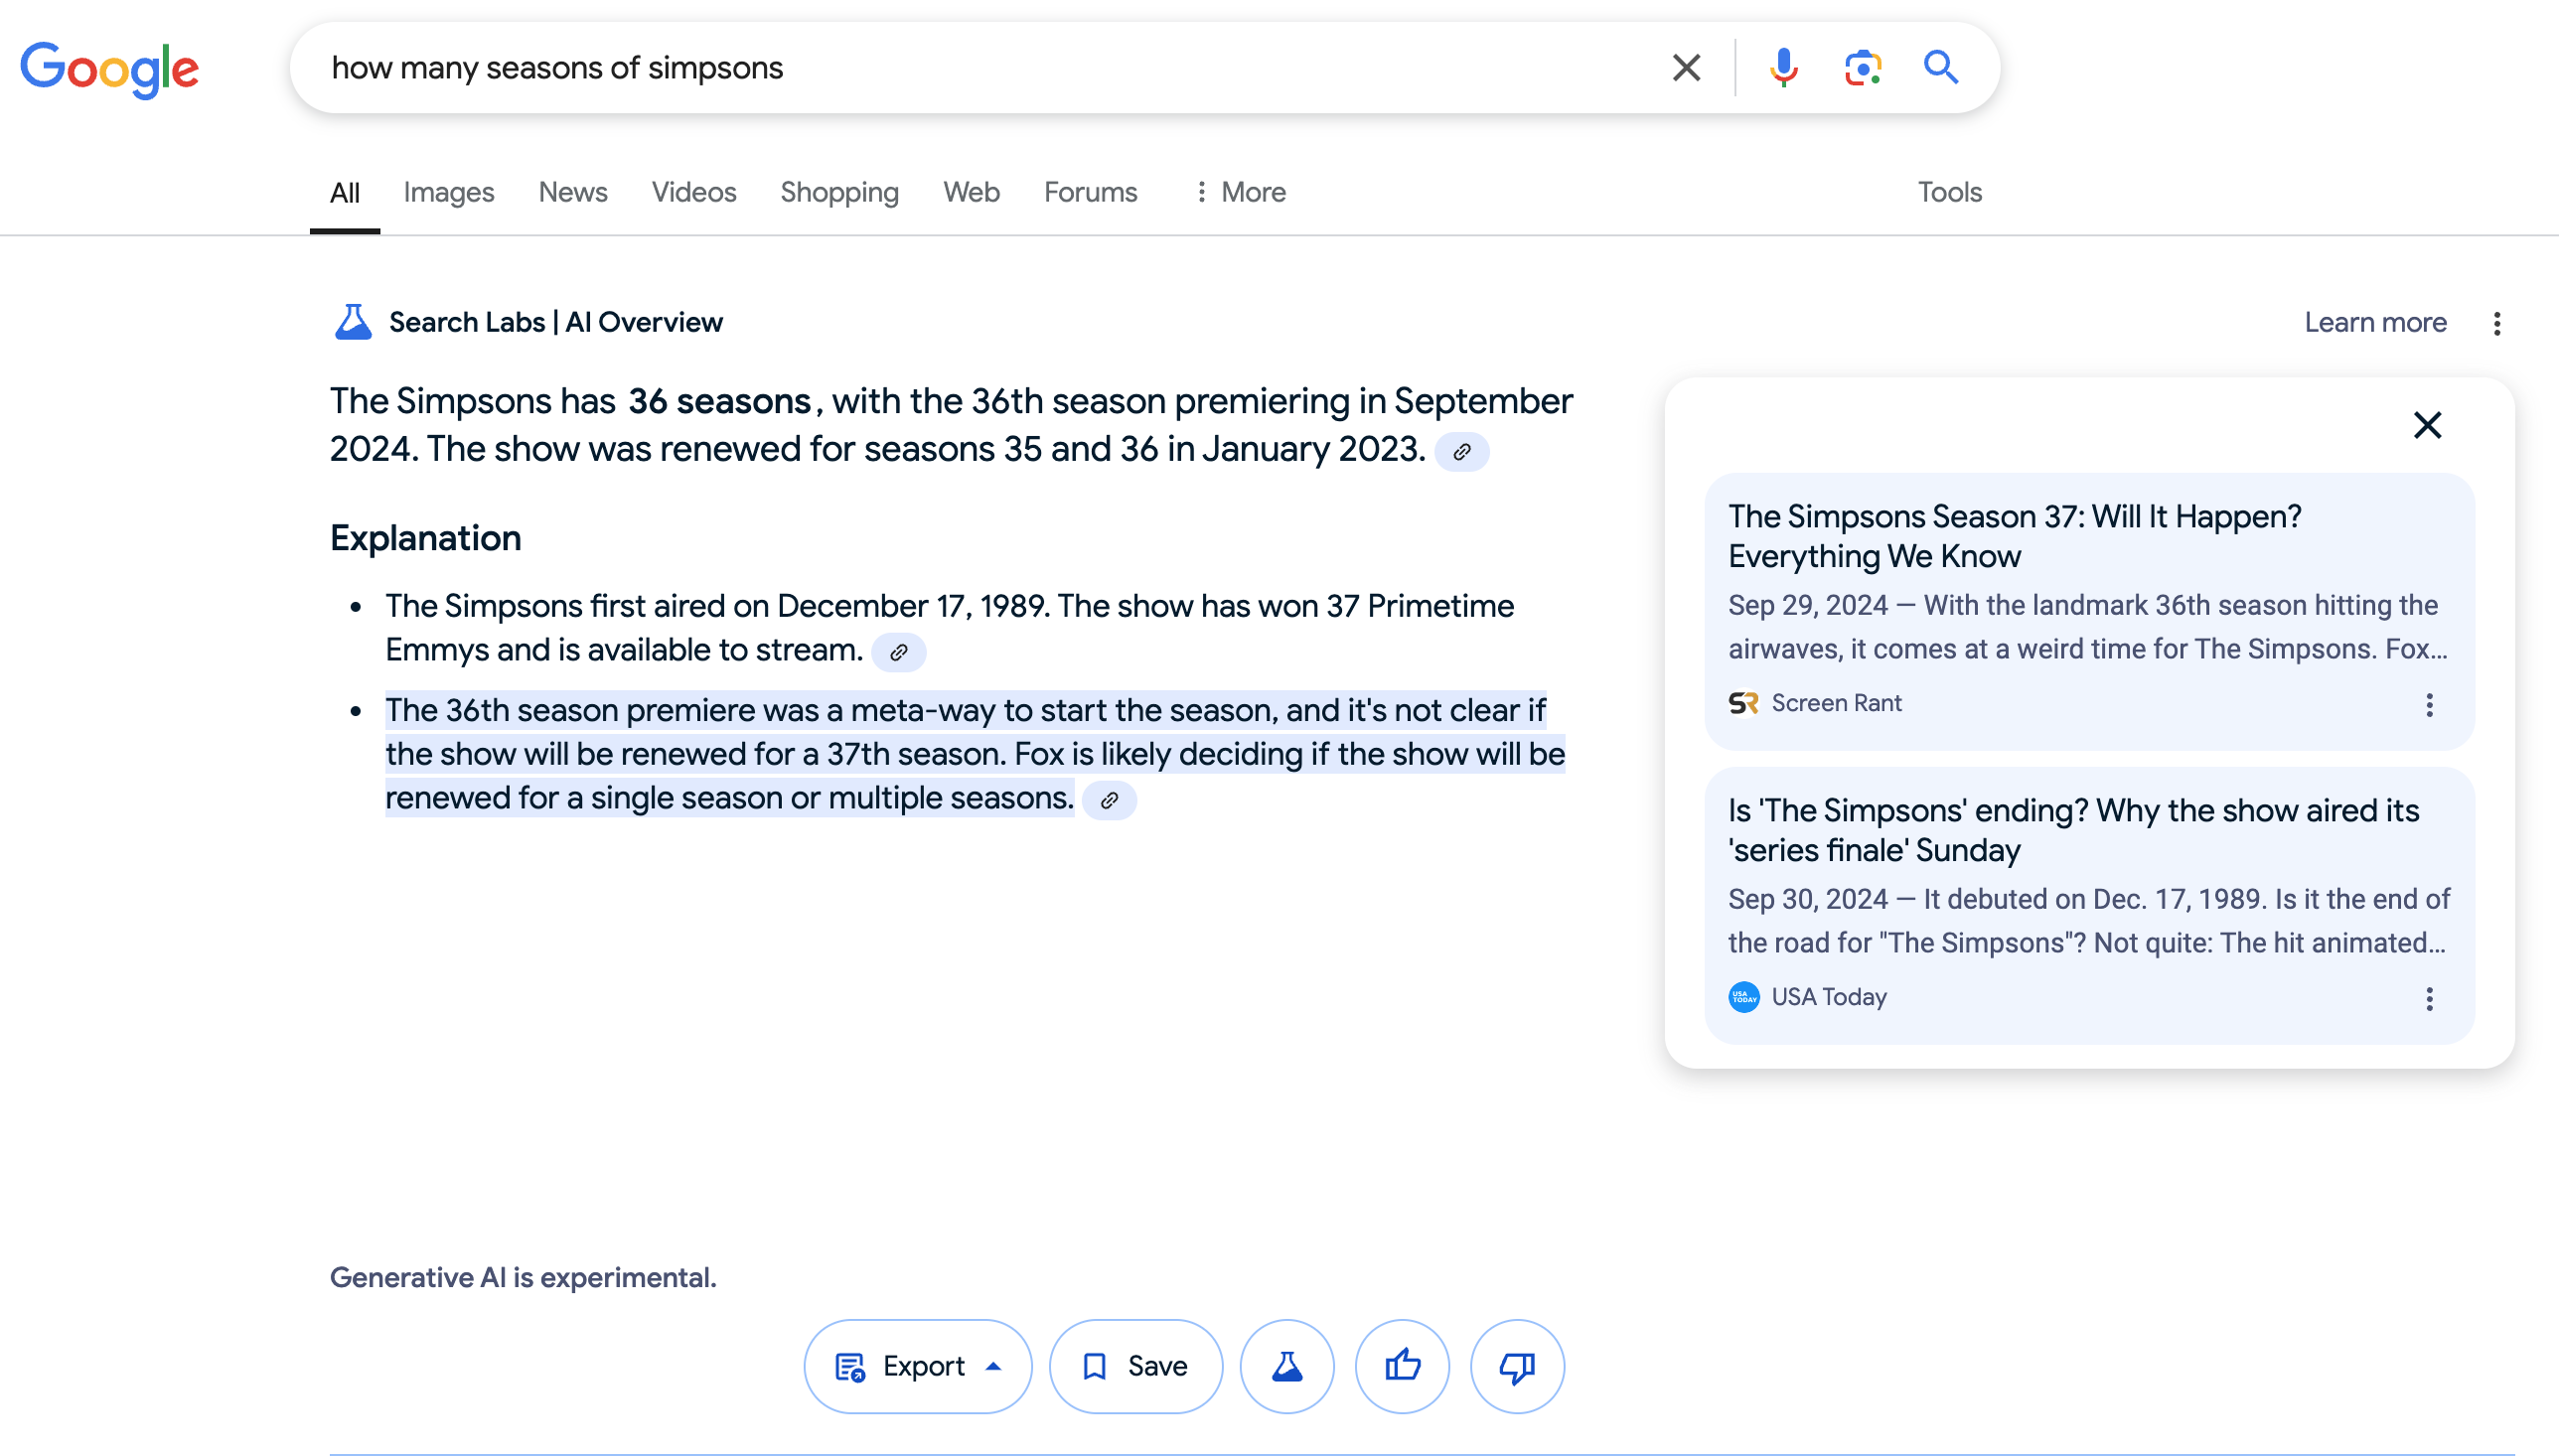
Task: Click the Screen Rant source icon
Action: [1745, 702]
